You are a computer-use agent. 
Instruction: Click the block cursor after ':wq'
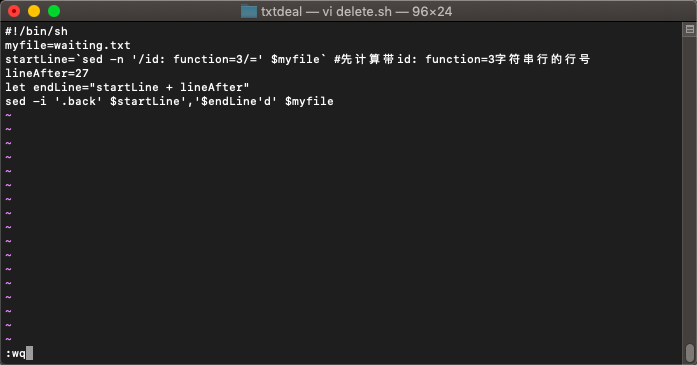[x=29, y=353]
